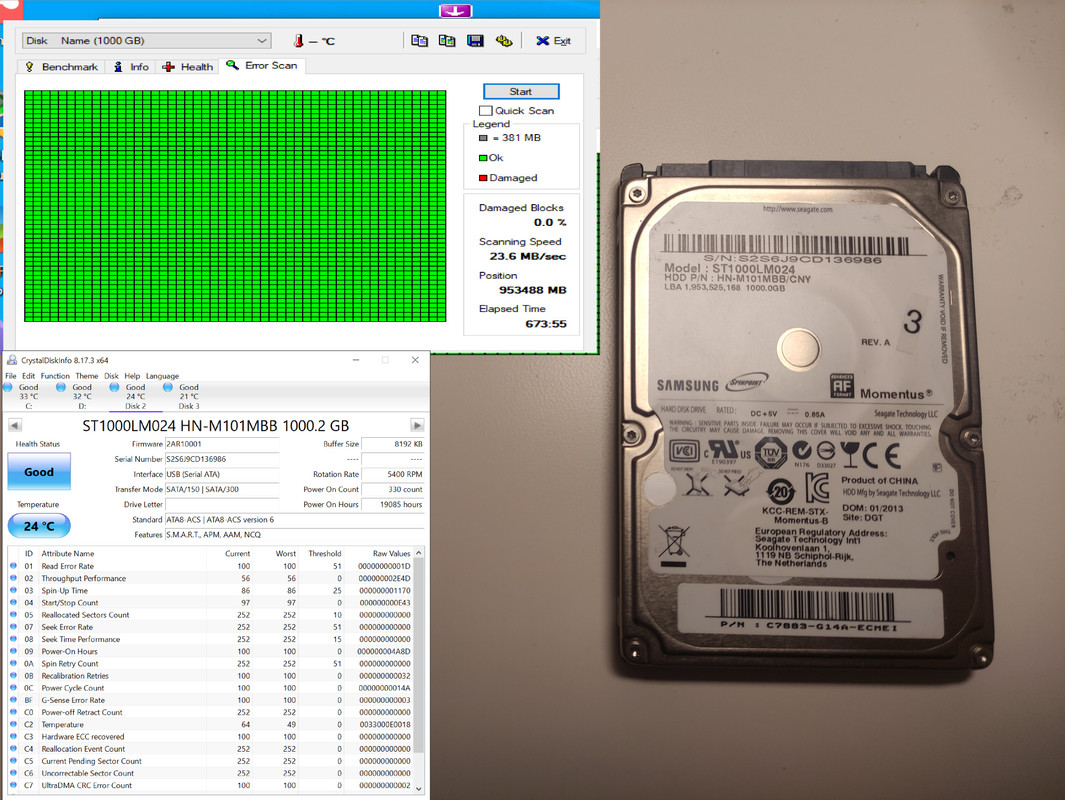Screen dimensions: 1065x800
Task: Select the Temperature attribute row text
Action: point(62,725)
